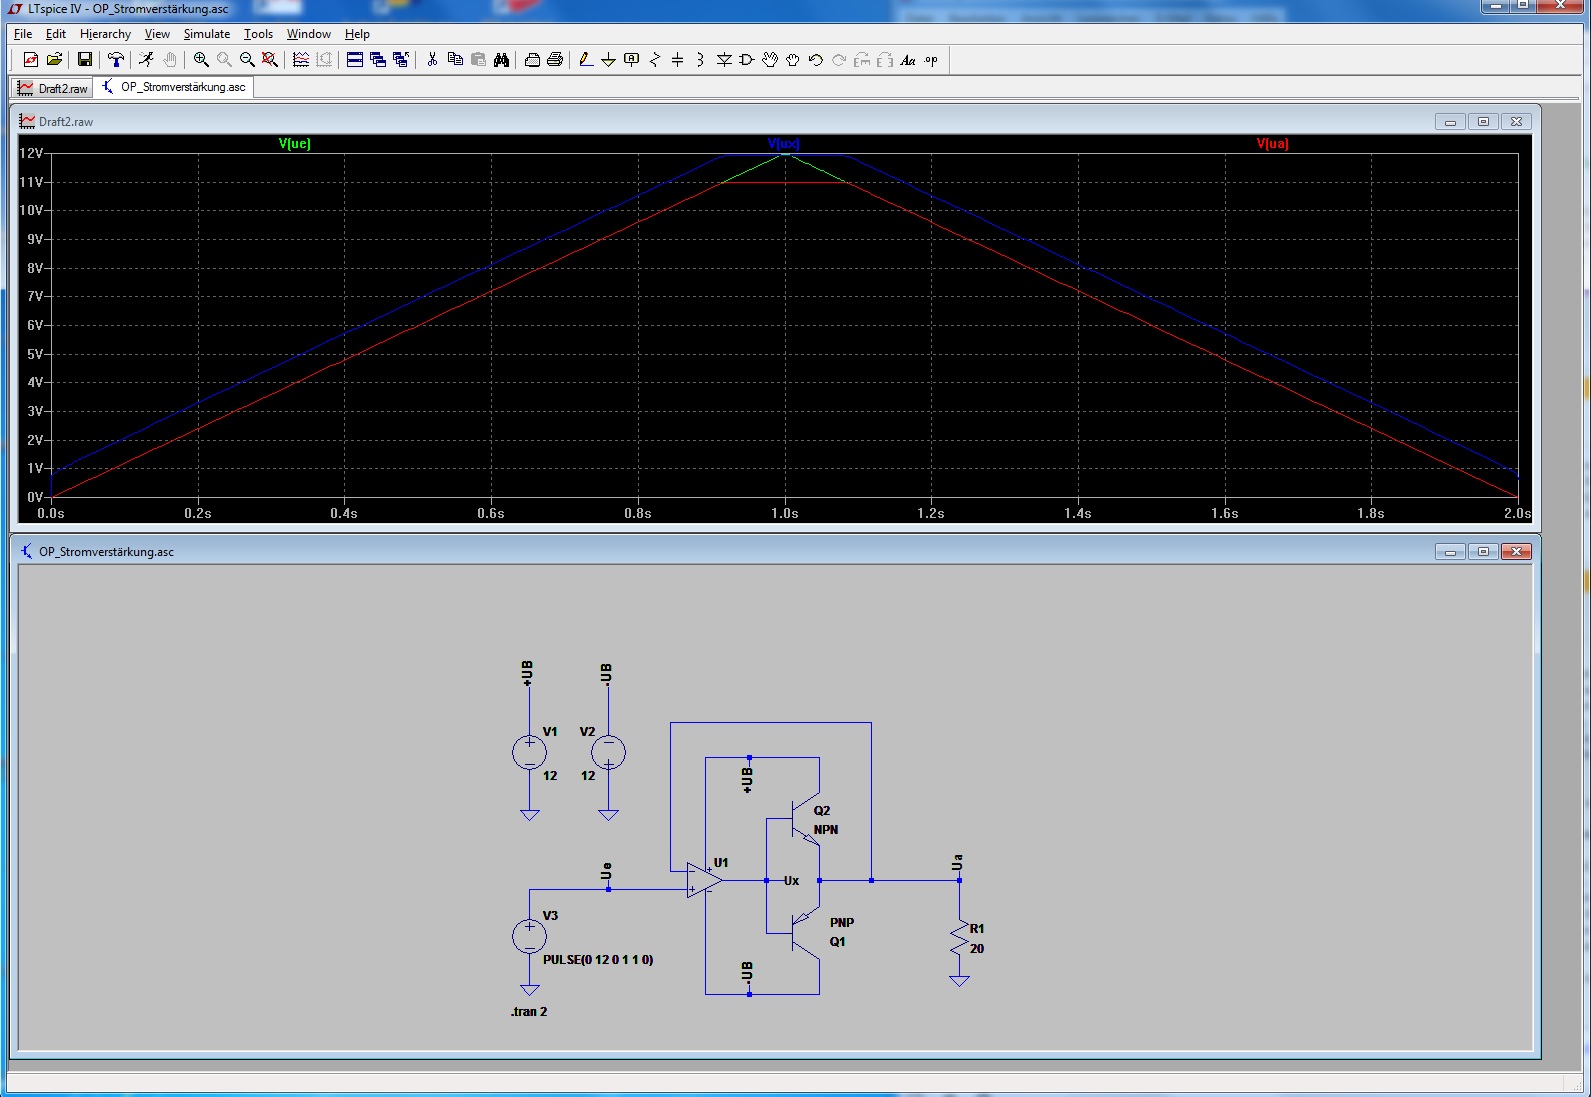Maximize the Draft2.raw plot window
Screen dimensions: 1591x1097
(x=1483, y=122)
